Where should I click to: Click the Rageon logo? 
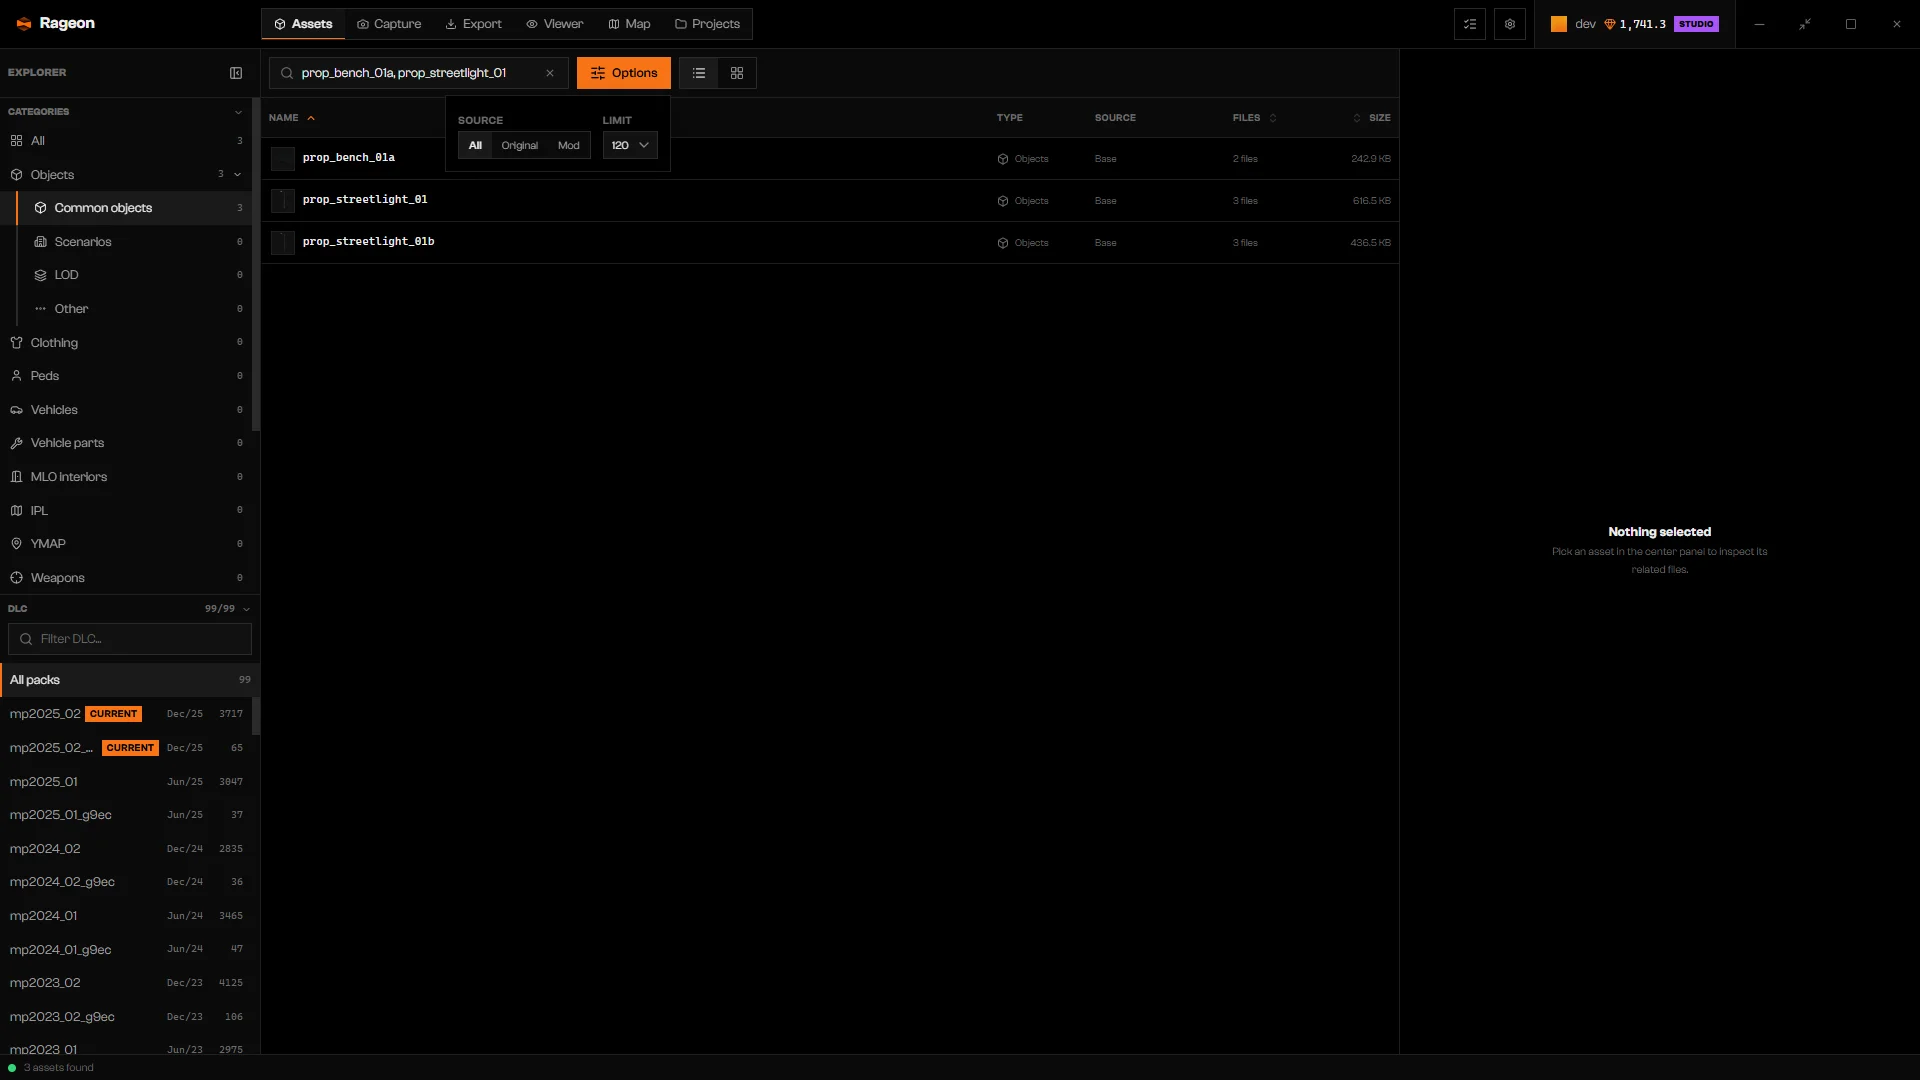pos(56,23)
